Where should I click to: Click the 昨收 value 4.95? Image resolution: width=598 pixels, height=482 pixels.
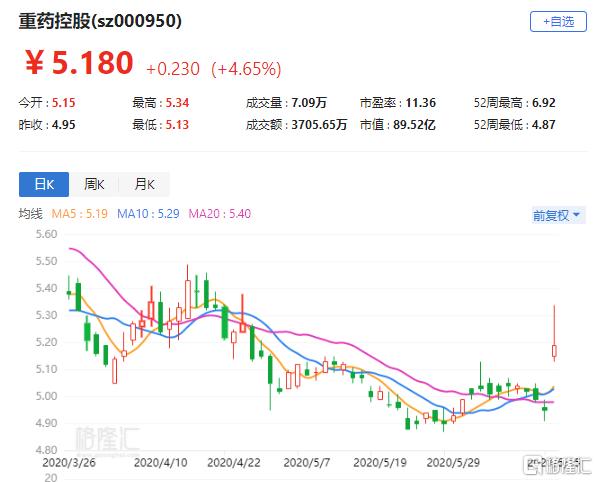63,125
